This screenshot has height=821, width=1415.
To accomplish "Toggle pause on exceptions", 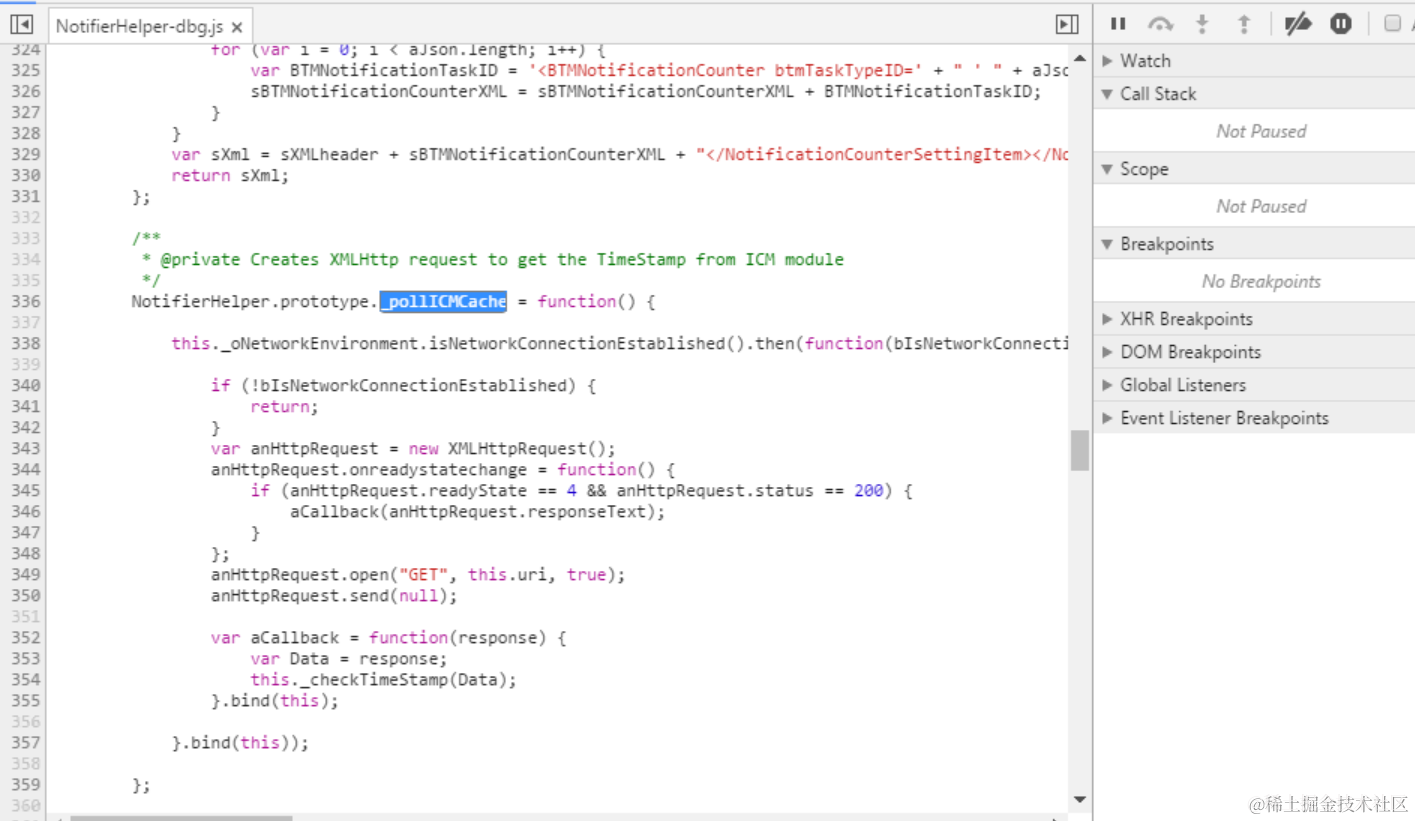I will pyautogui.click(x=1341, y=24).
